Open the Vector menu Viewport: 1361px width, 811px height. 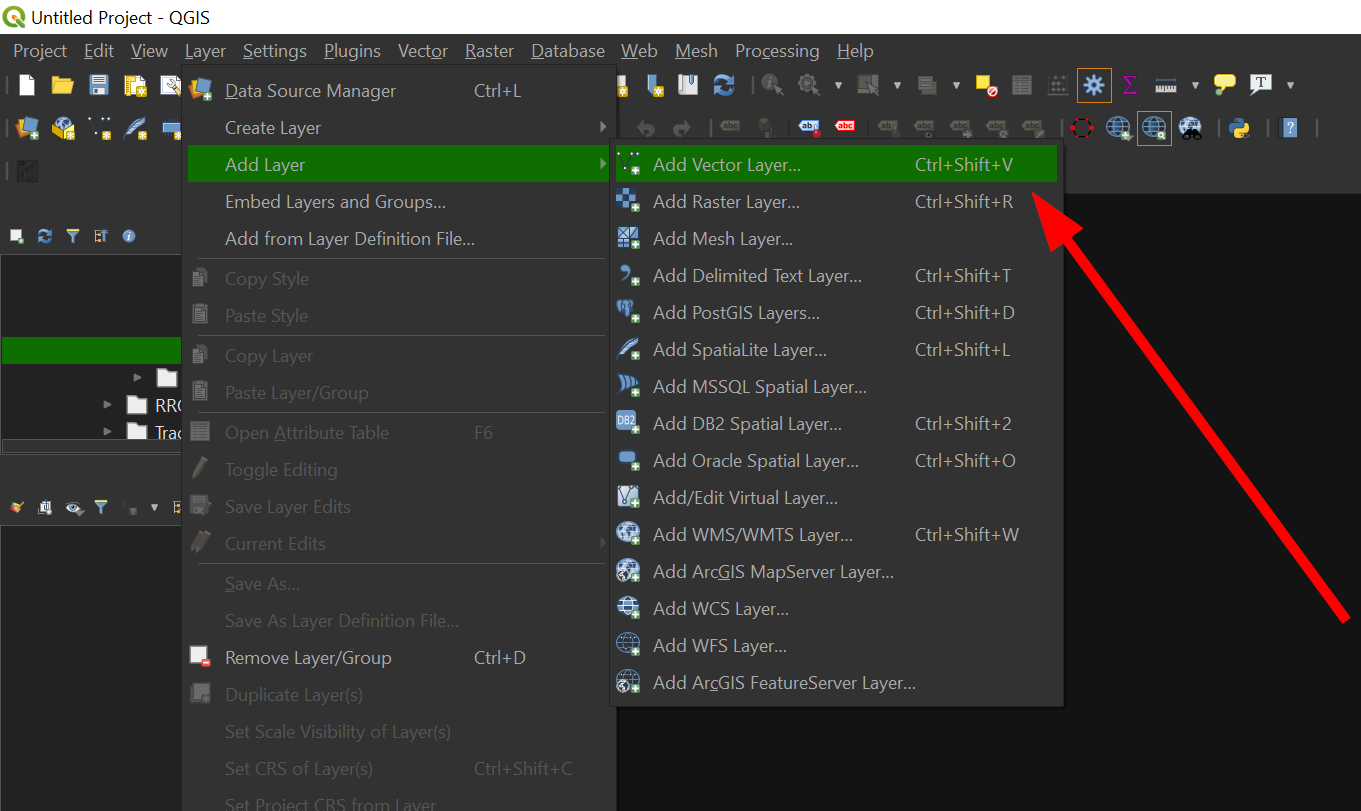point(423,51)
